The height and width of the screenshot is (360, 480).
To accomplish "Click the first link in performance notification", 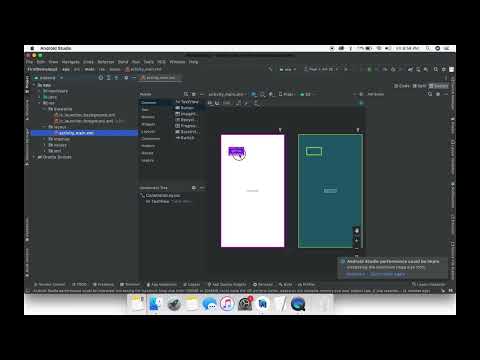I will [355, 274].
